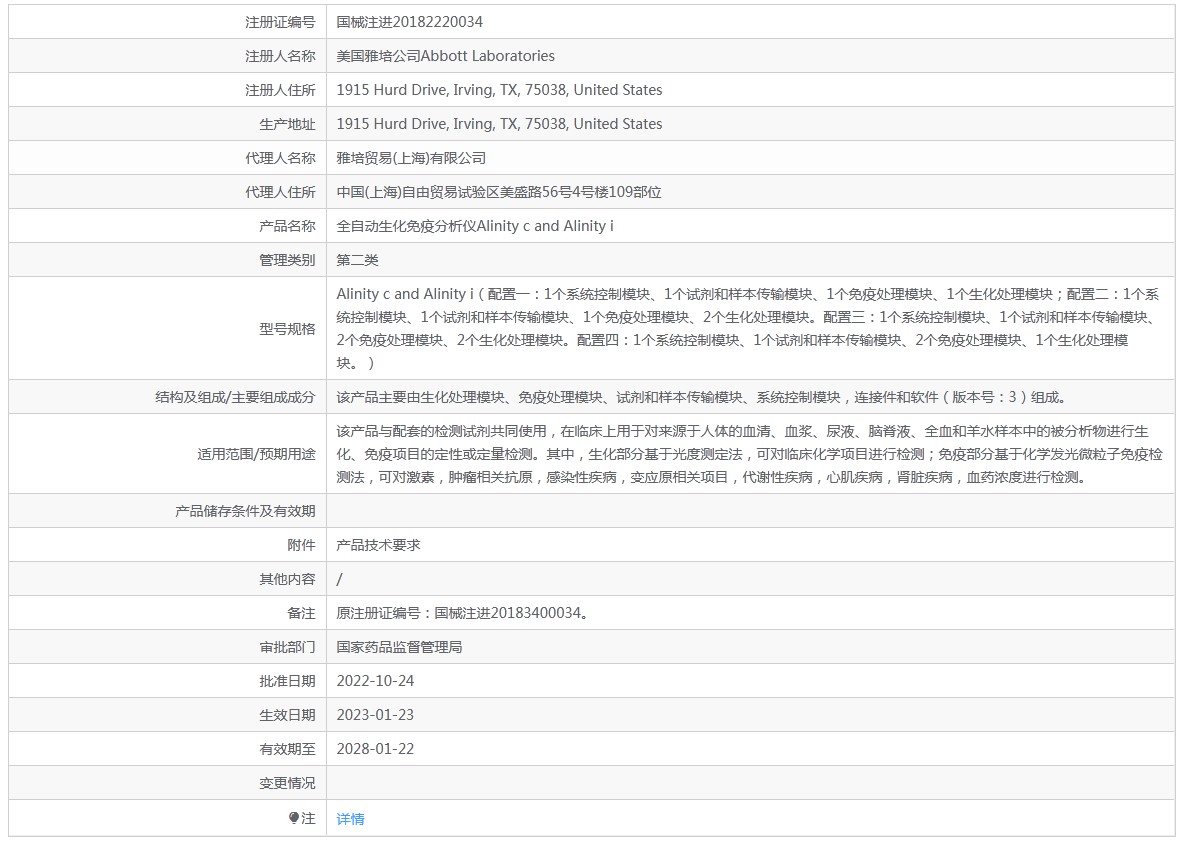The image size is (1191, 849).
Task: Select the structure composition text with 版本号：3
Action: click(x=701, y=397)
